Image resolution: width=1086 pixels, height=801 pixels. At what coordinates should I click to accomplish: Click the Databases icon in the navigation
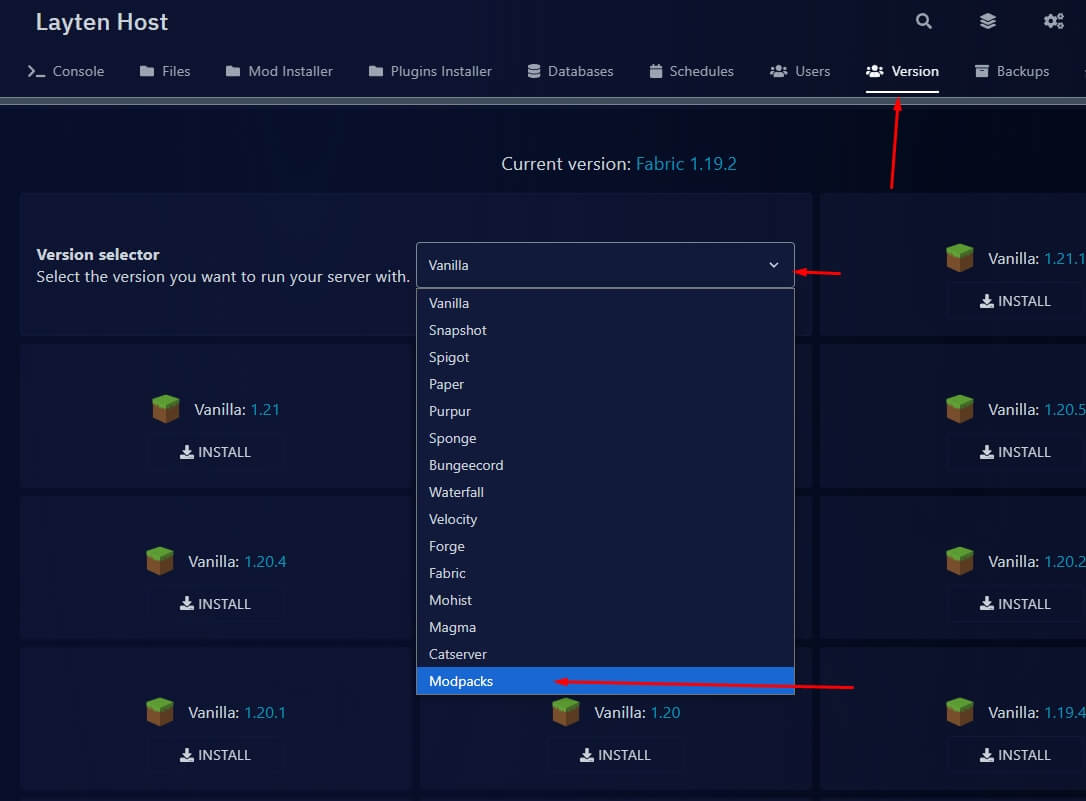pos(534,71)
